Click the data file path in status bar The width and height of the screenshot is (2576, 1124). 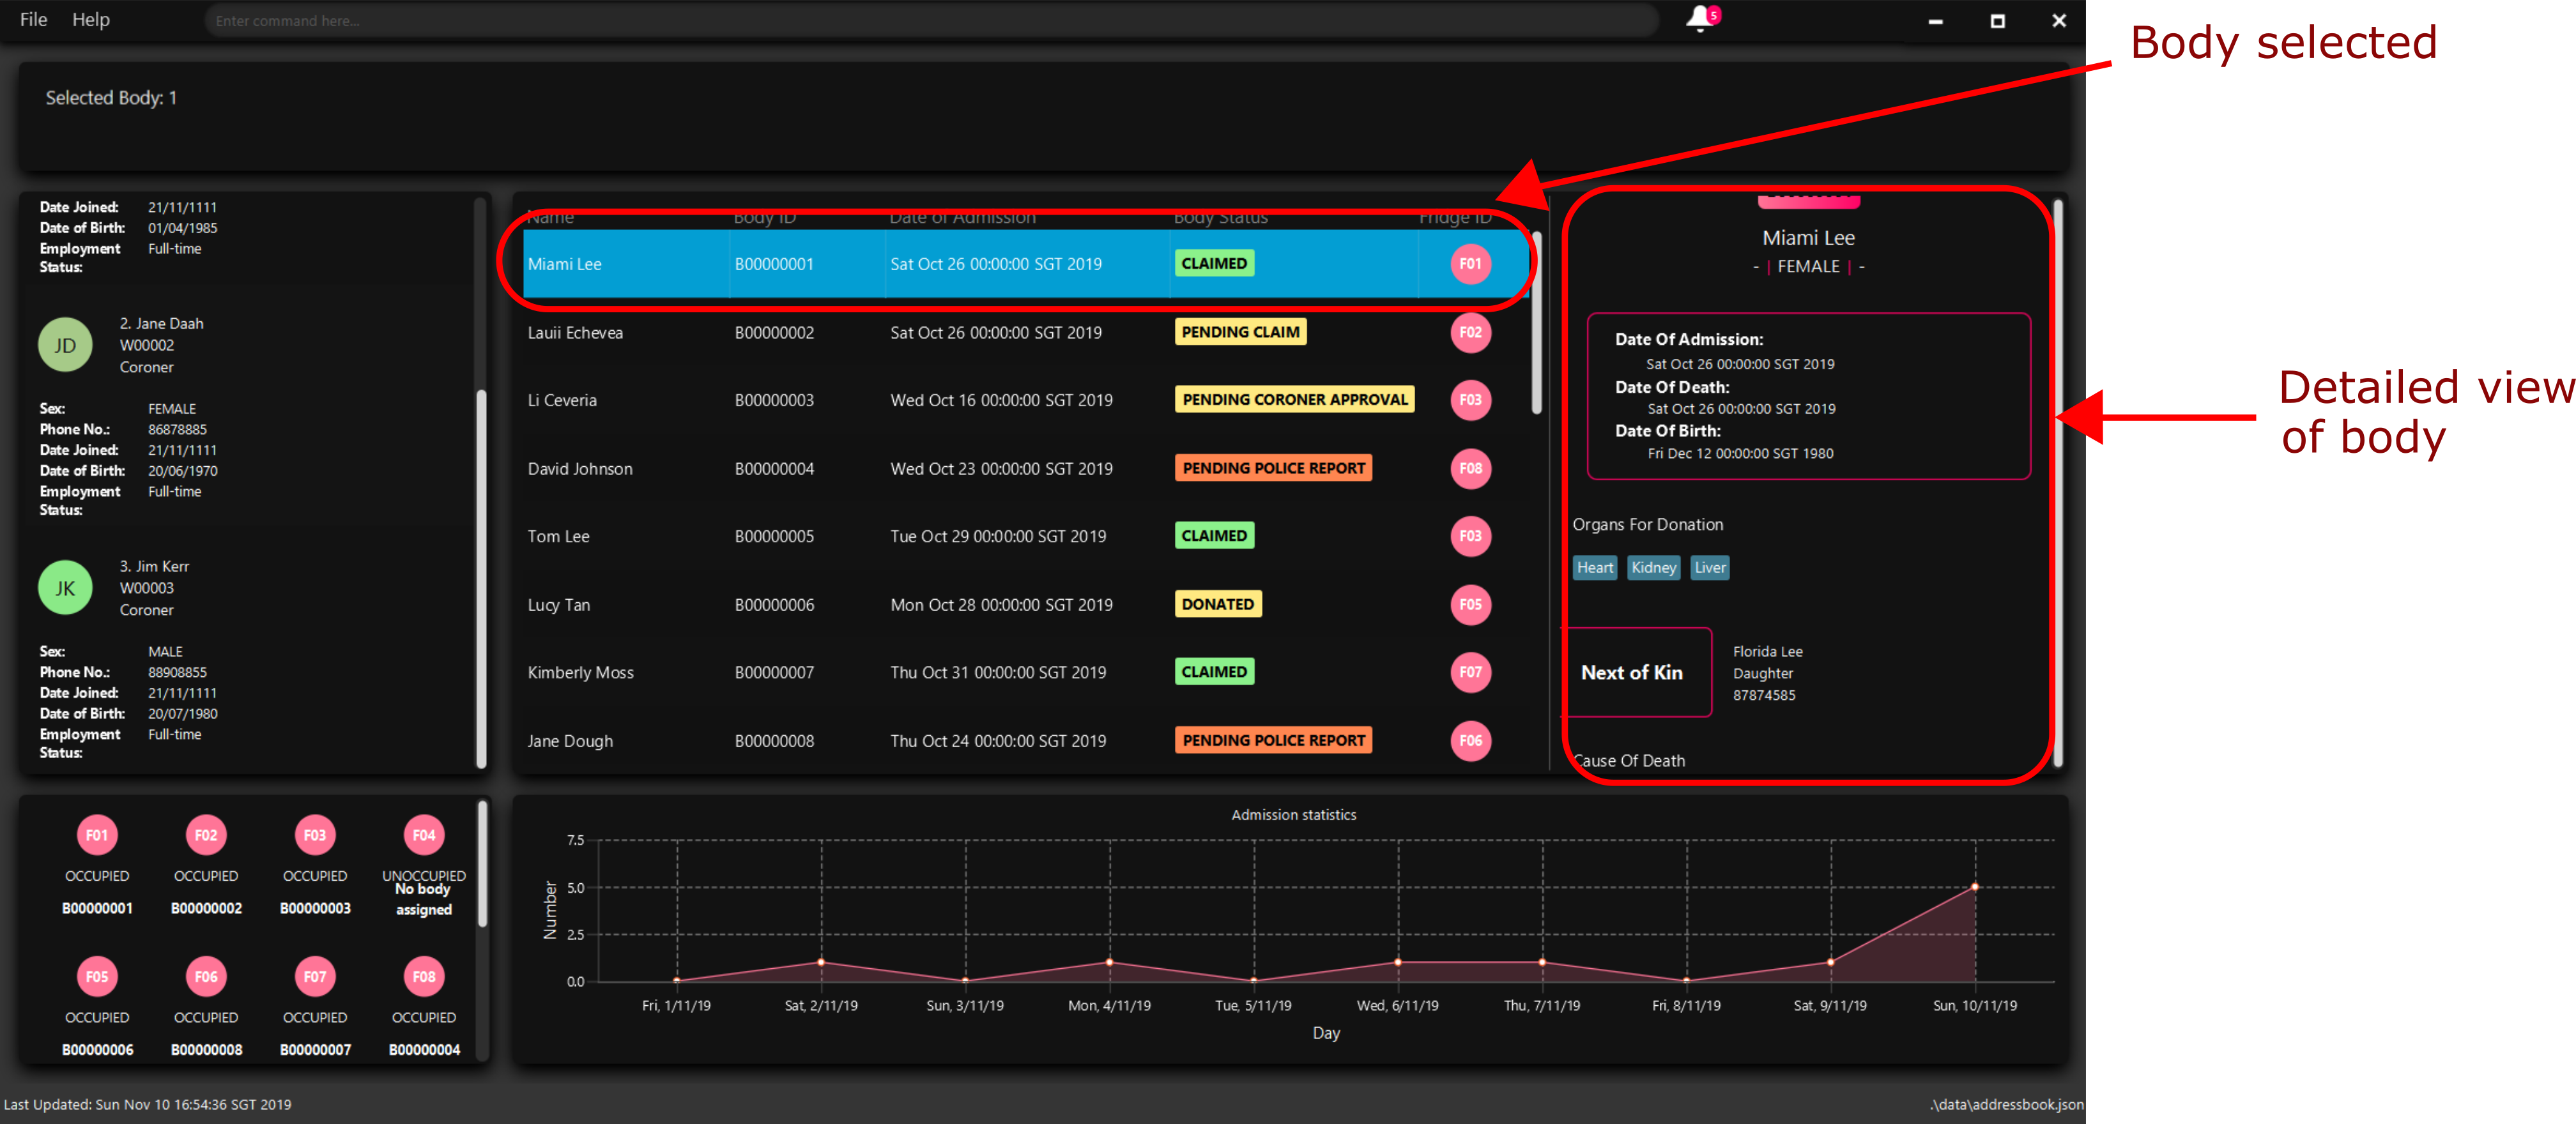pos(2006,1105)
